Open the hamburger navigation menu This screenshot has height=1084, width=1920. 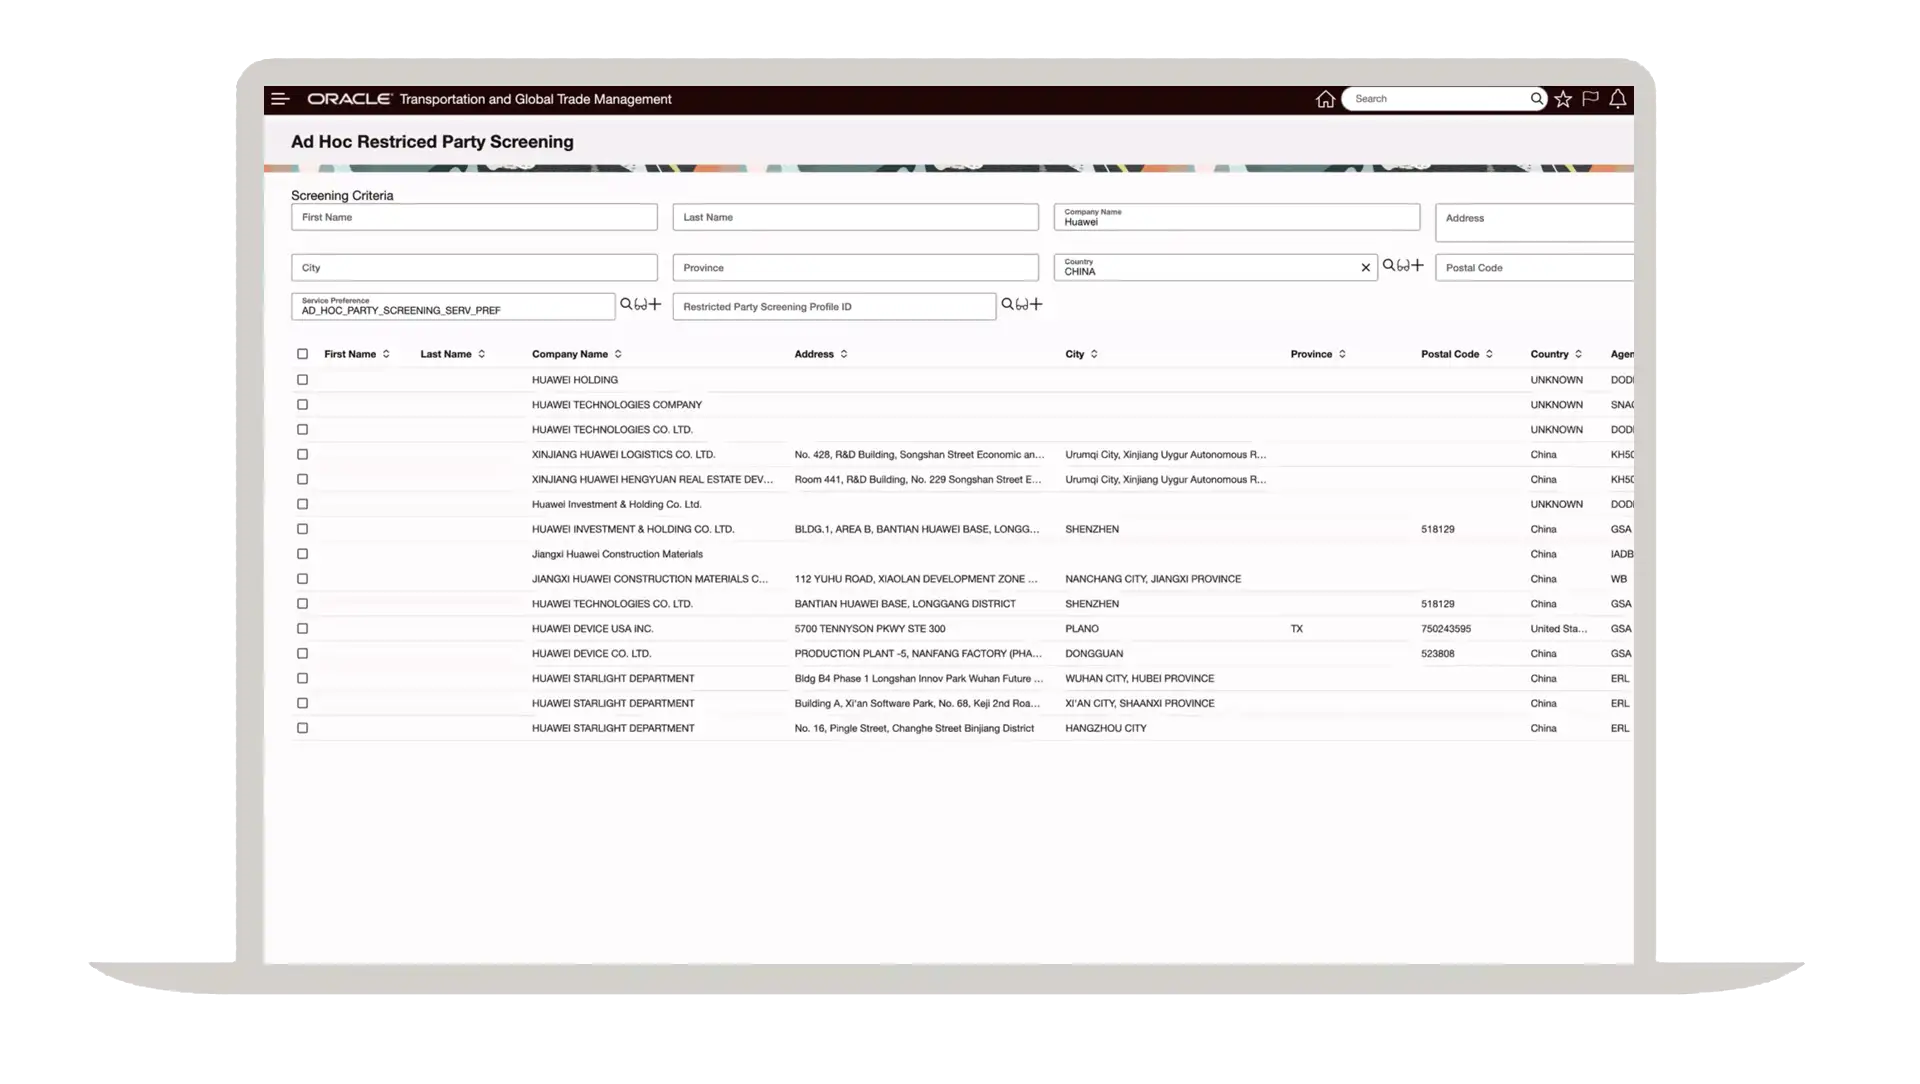280,99
